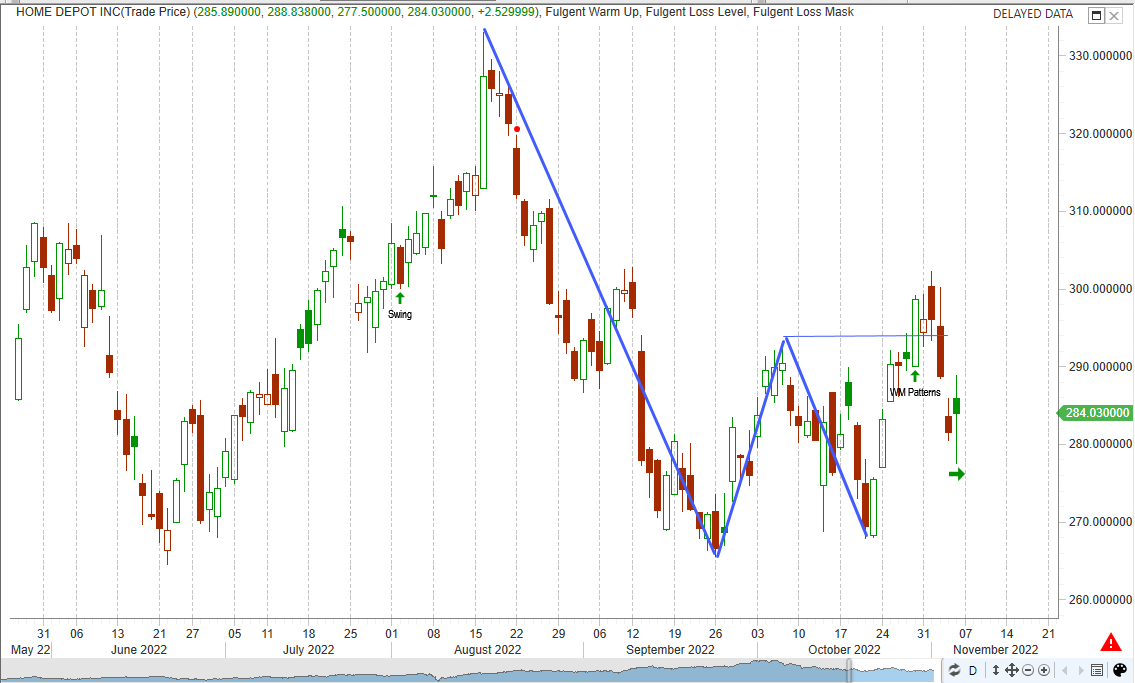Click the May 22 axis label
Screen dimensions: 1135x683
[x=30, y=650]
